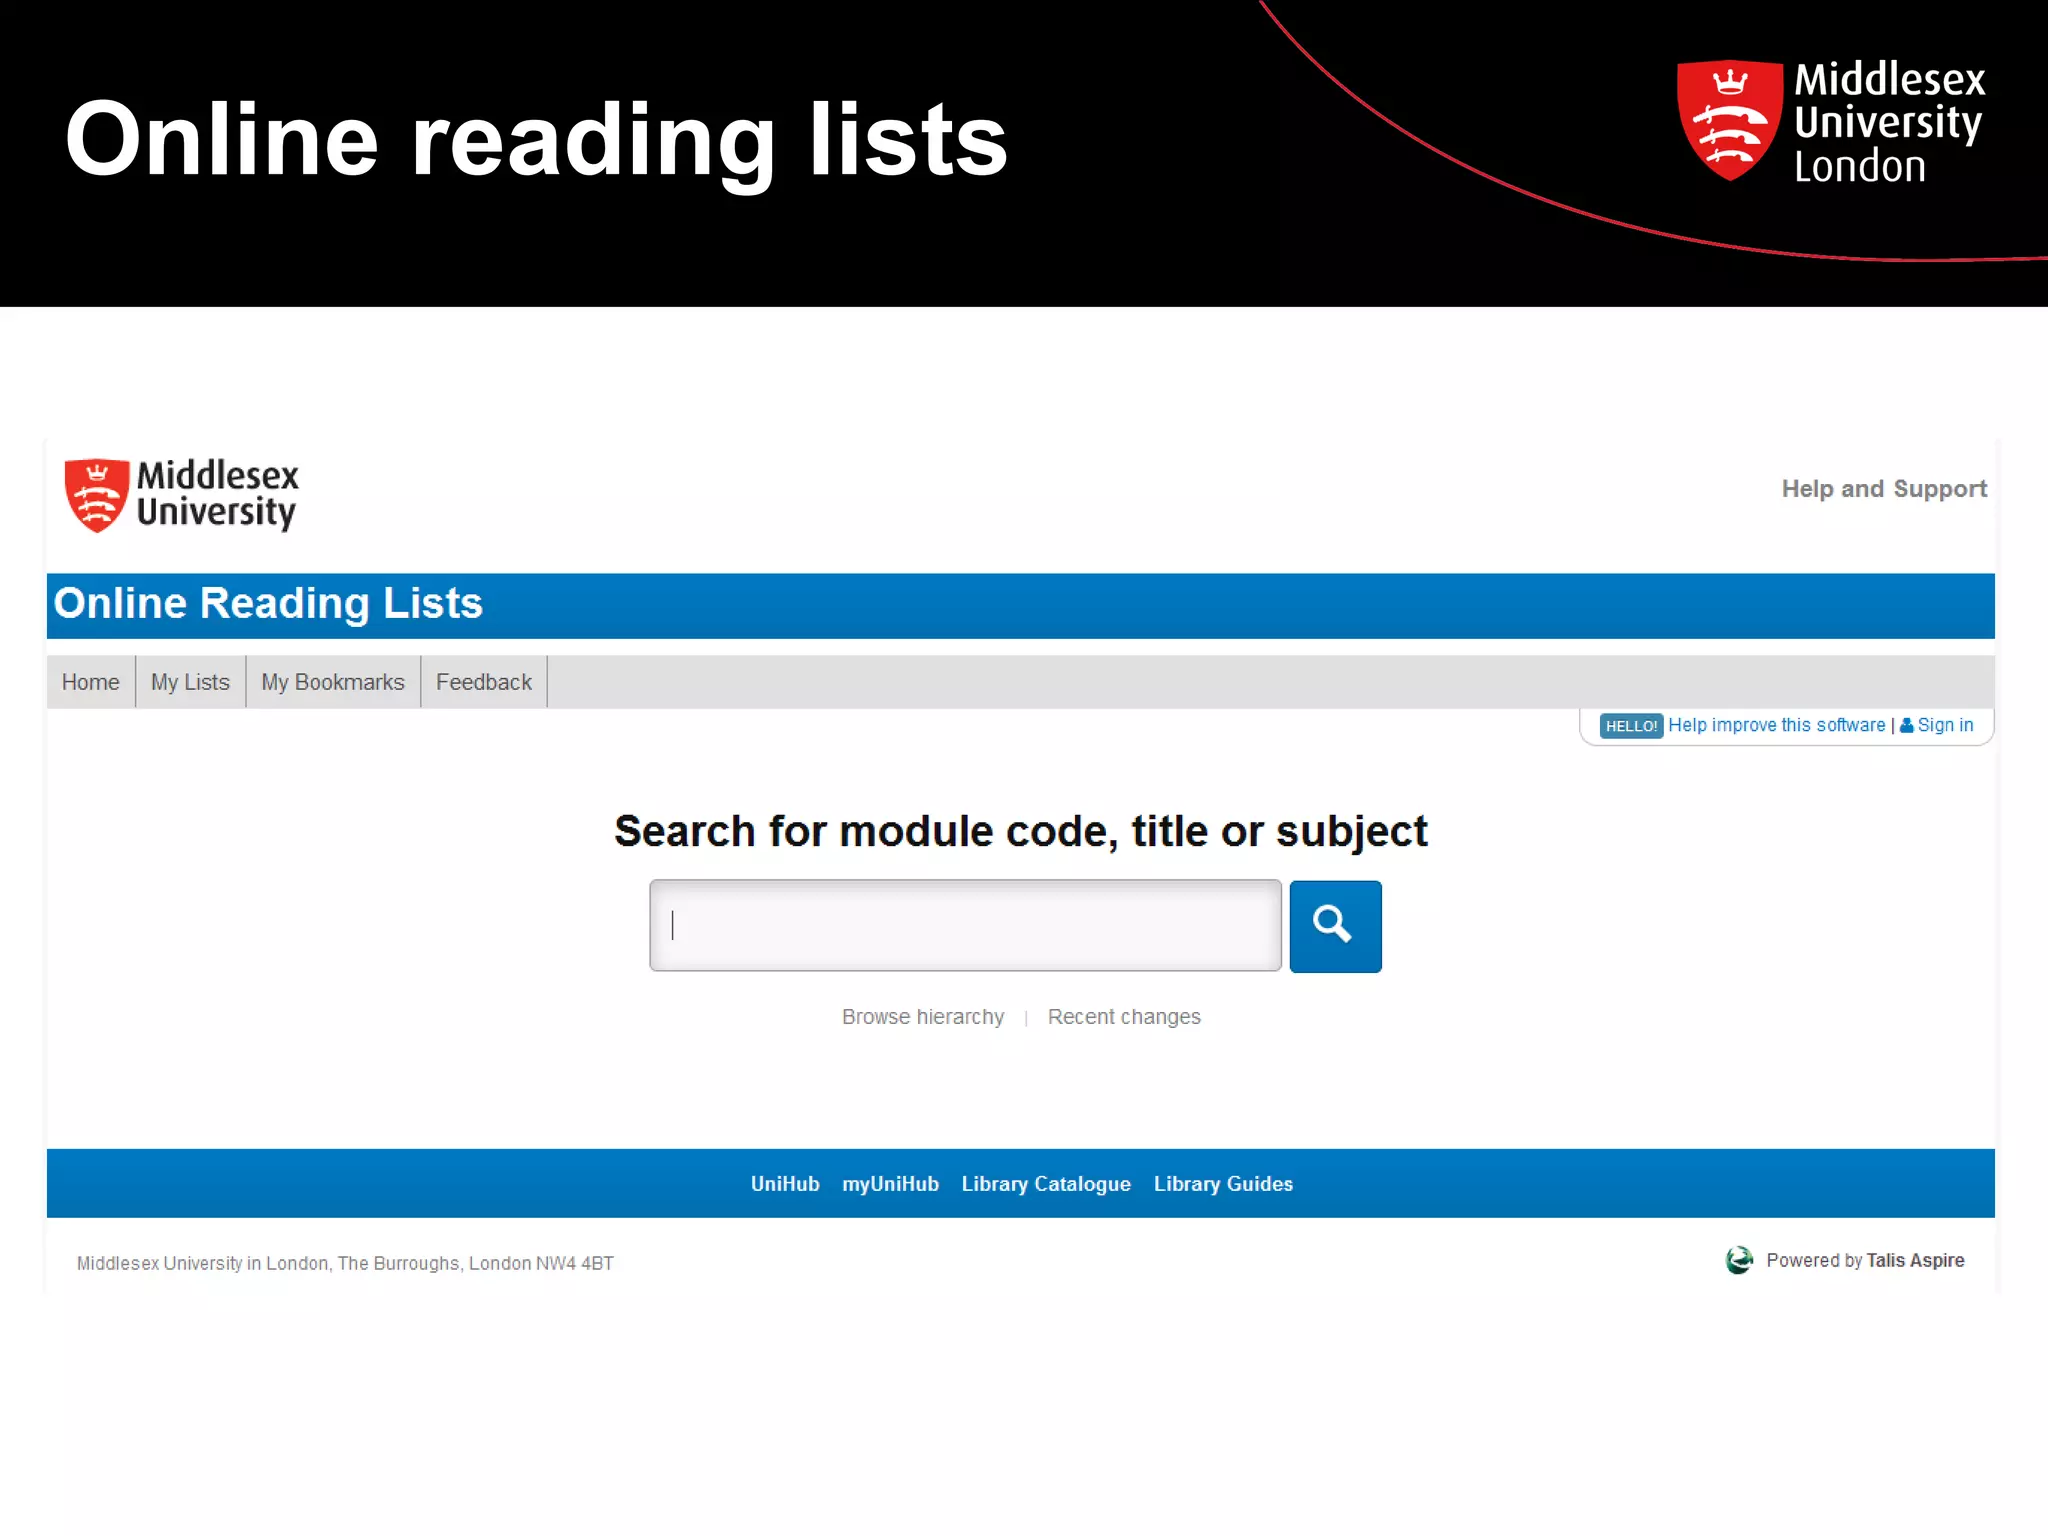2048x1536 pixels.
Task: Click Recent changes link
Action: [x=1124, y=1017]
